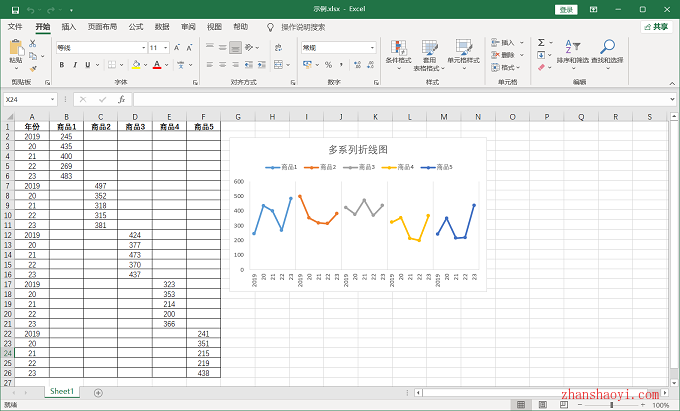Open Find and Select (查找和选择)
The height and width of the screenshot is (411, 680).
coord(607,55)
